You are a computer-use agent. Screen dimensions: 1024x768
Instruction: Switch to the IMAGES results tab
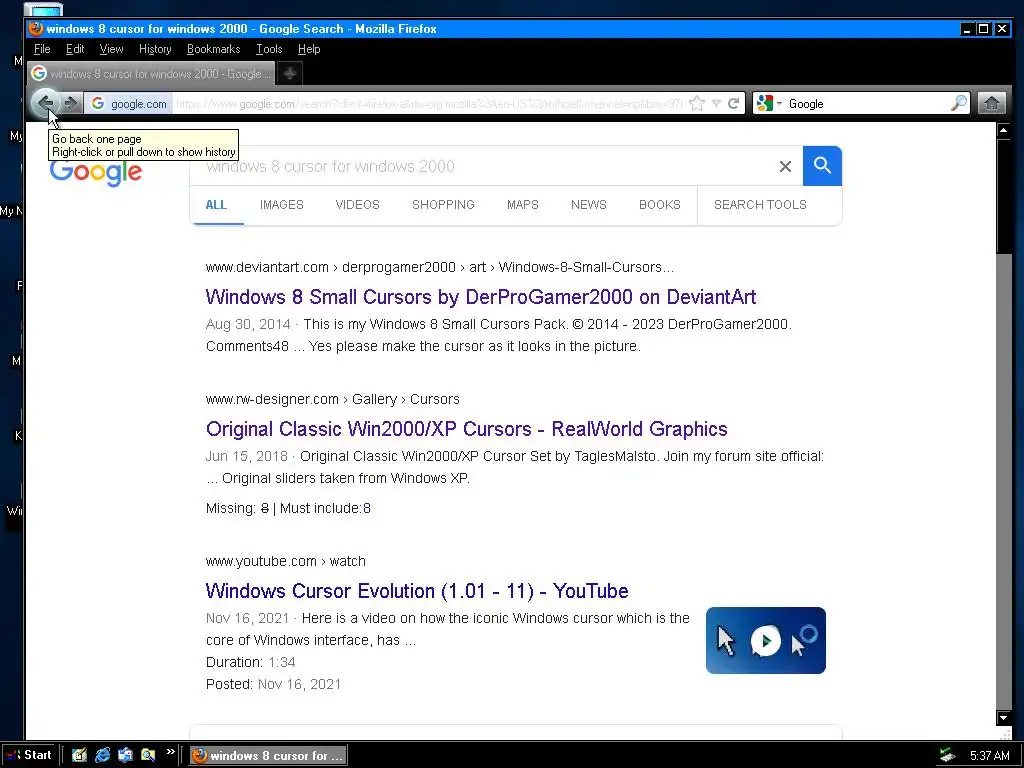pos(281,204)
